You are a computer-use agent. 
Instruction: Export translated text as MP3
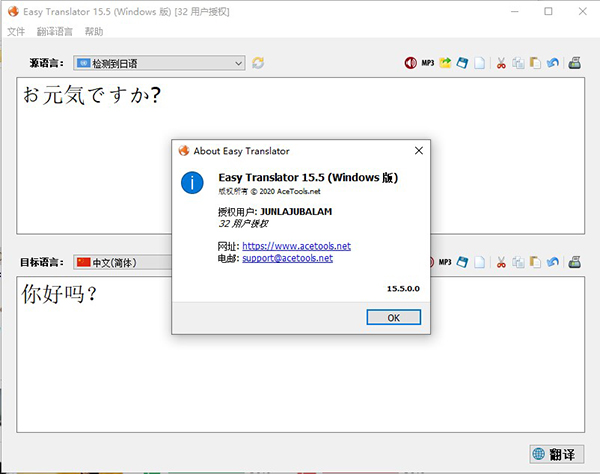click(x=445, y=262)
